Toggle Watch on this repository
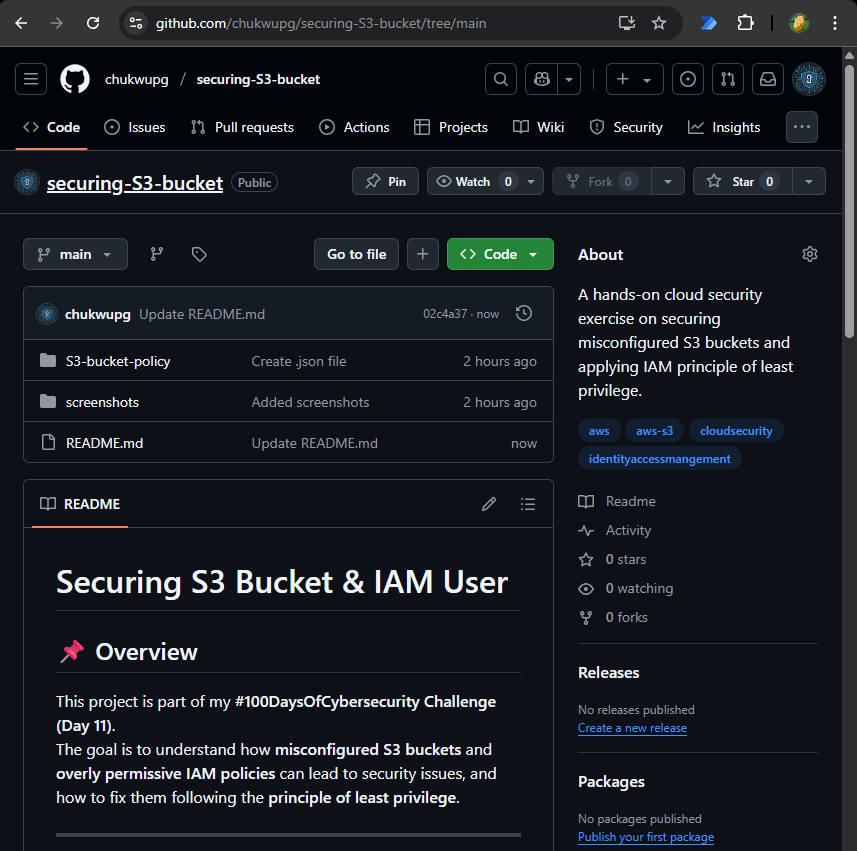Image resolution: width=857 pixels, height=851 pixels. coord(473,181)
